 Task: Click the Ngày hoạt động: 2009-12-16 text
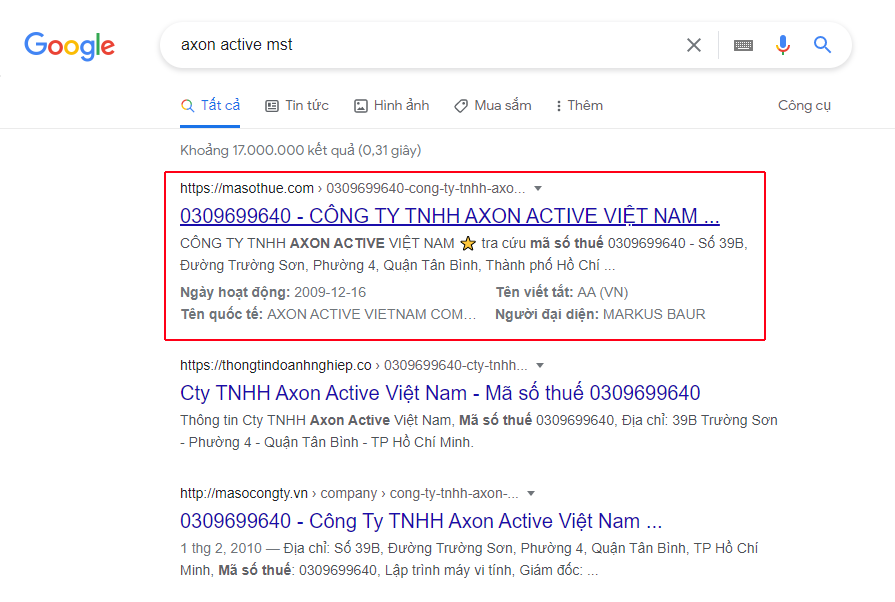coord(273,292)
